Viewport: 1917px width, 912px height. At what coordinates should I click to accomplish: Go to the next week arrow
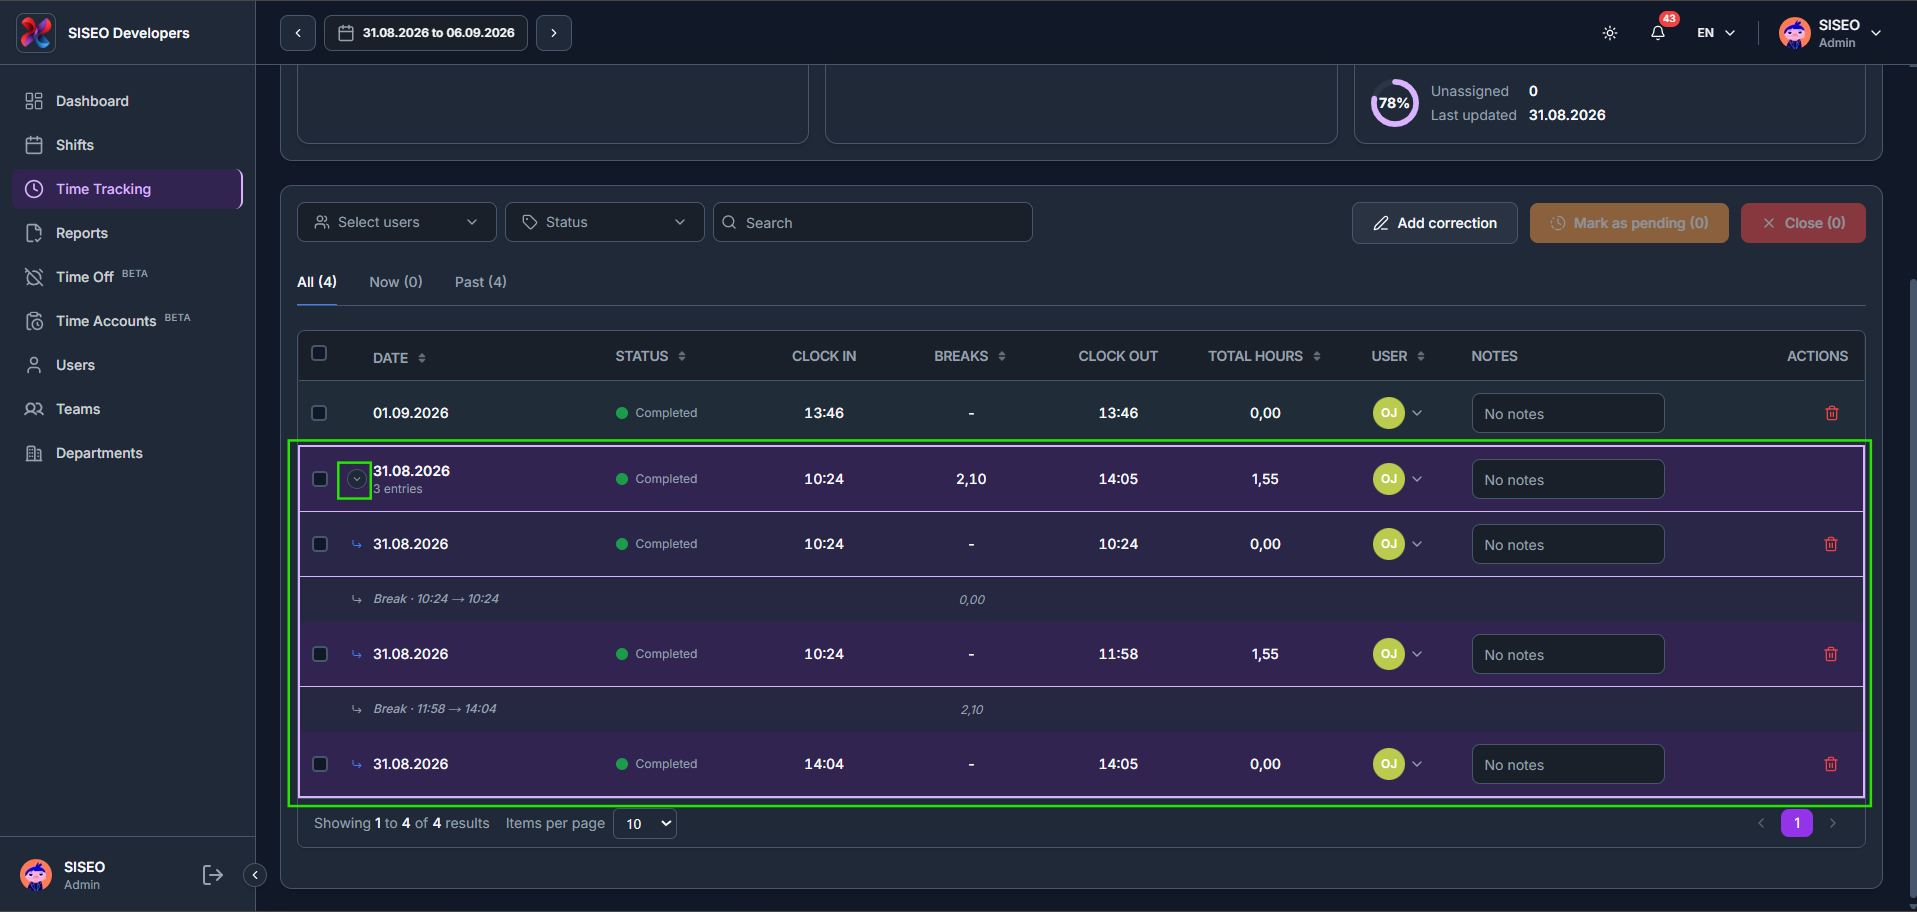[554, 33]
